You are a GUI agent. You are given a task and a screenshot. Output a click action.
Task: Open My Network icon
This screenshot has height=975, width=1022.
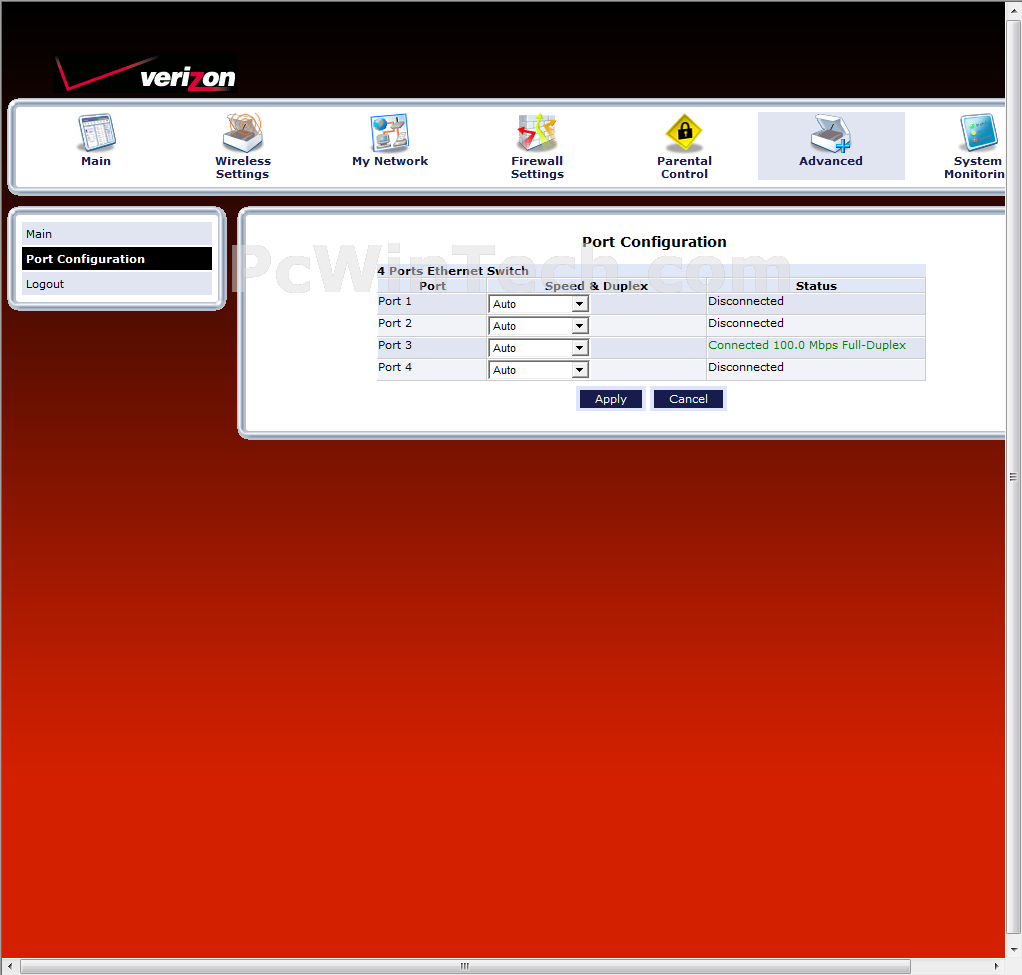[x=390, y=133]
